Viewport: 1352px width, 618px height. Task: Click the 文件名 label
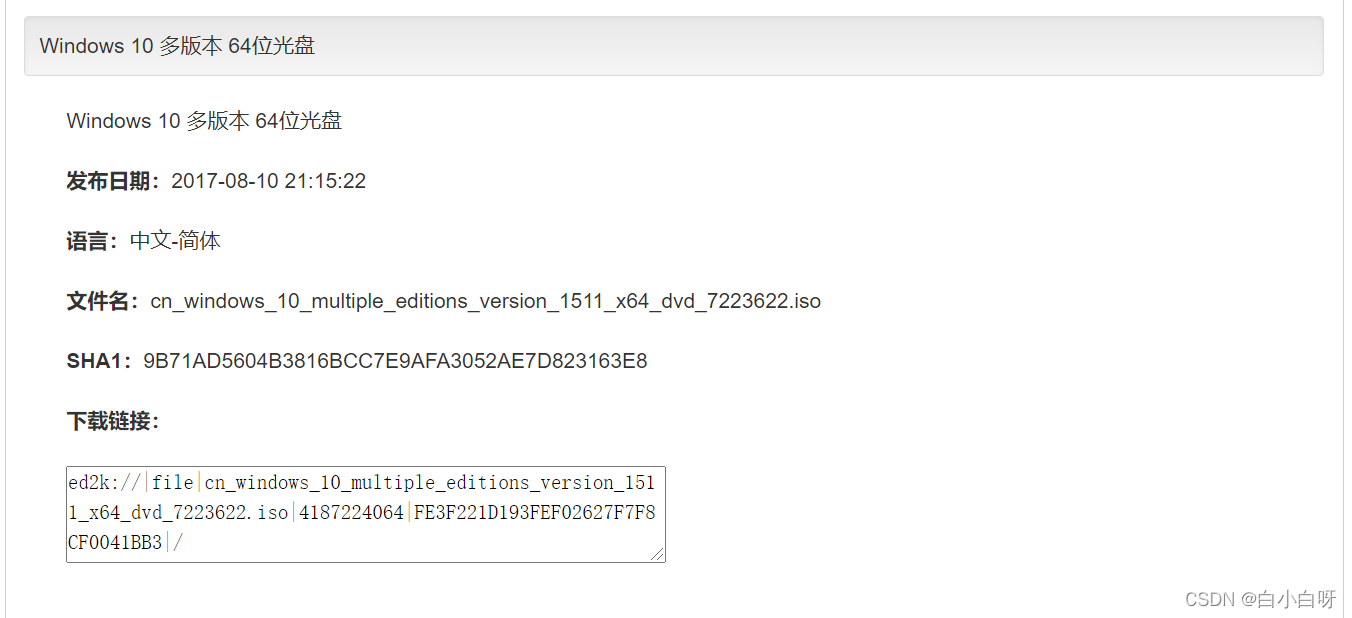102,301
